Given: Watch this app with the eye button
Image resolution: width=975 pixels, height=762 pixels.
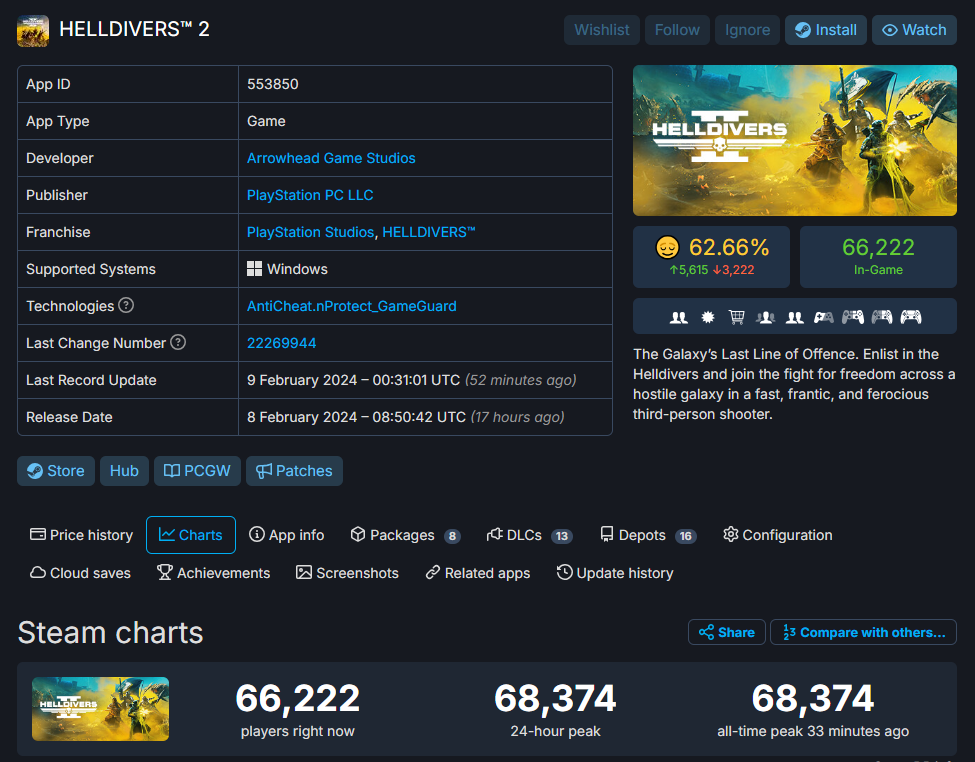Looking at the screenshot, I should 914,30.
